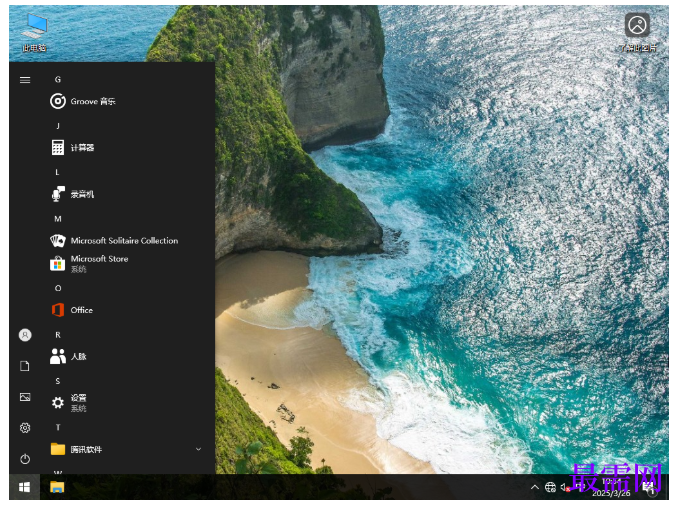
Task: Click the letter O group header
Action: point(58,288)
